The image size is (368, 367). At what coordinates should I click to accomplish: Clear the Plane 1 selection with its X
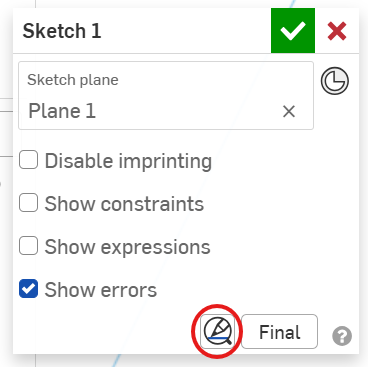289,111
